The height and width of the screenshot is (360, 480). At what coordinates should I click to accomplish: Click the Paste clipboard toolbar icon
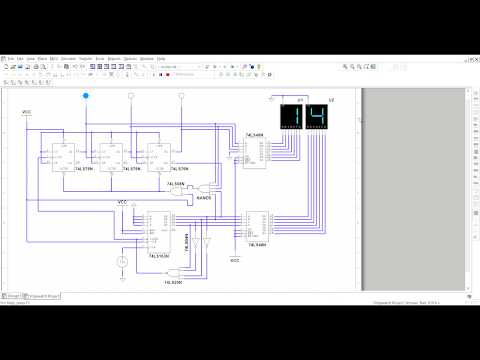(66, 67)
